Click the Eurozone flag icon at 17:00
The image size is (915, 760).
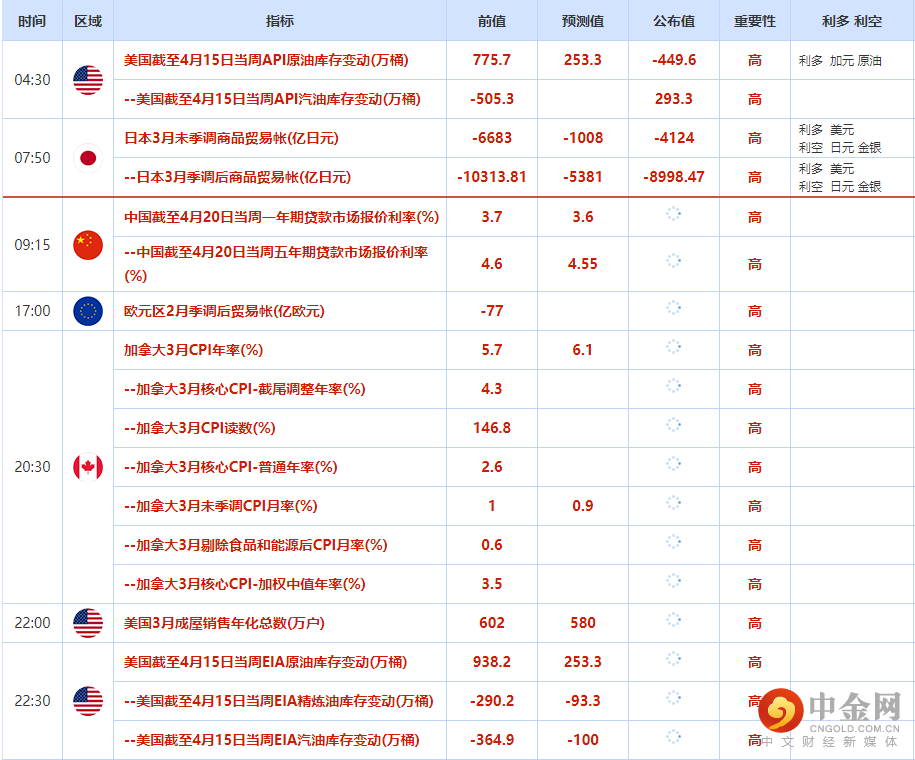(88, 311)
